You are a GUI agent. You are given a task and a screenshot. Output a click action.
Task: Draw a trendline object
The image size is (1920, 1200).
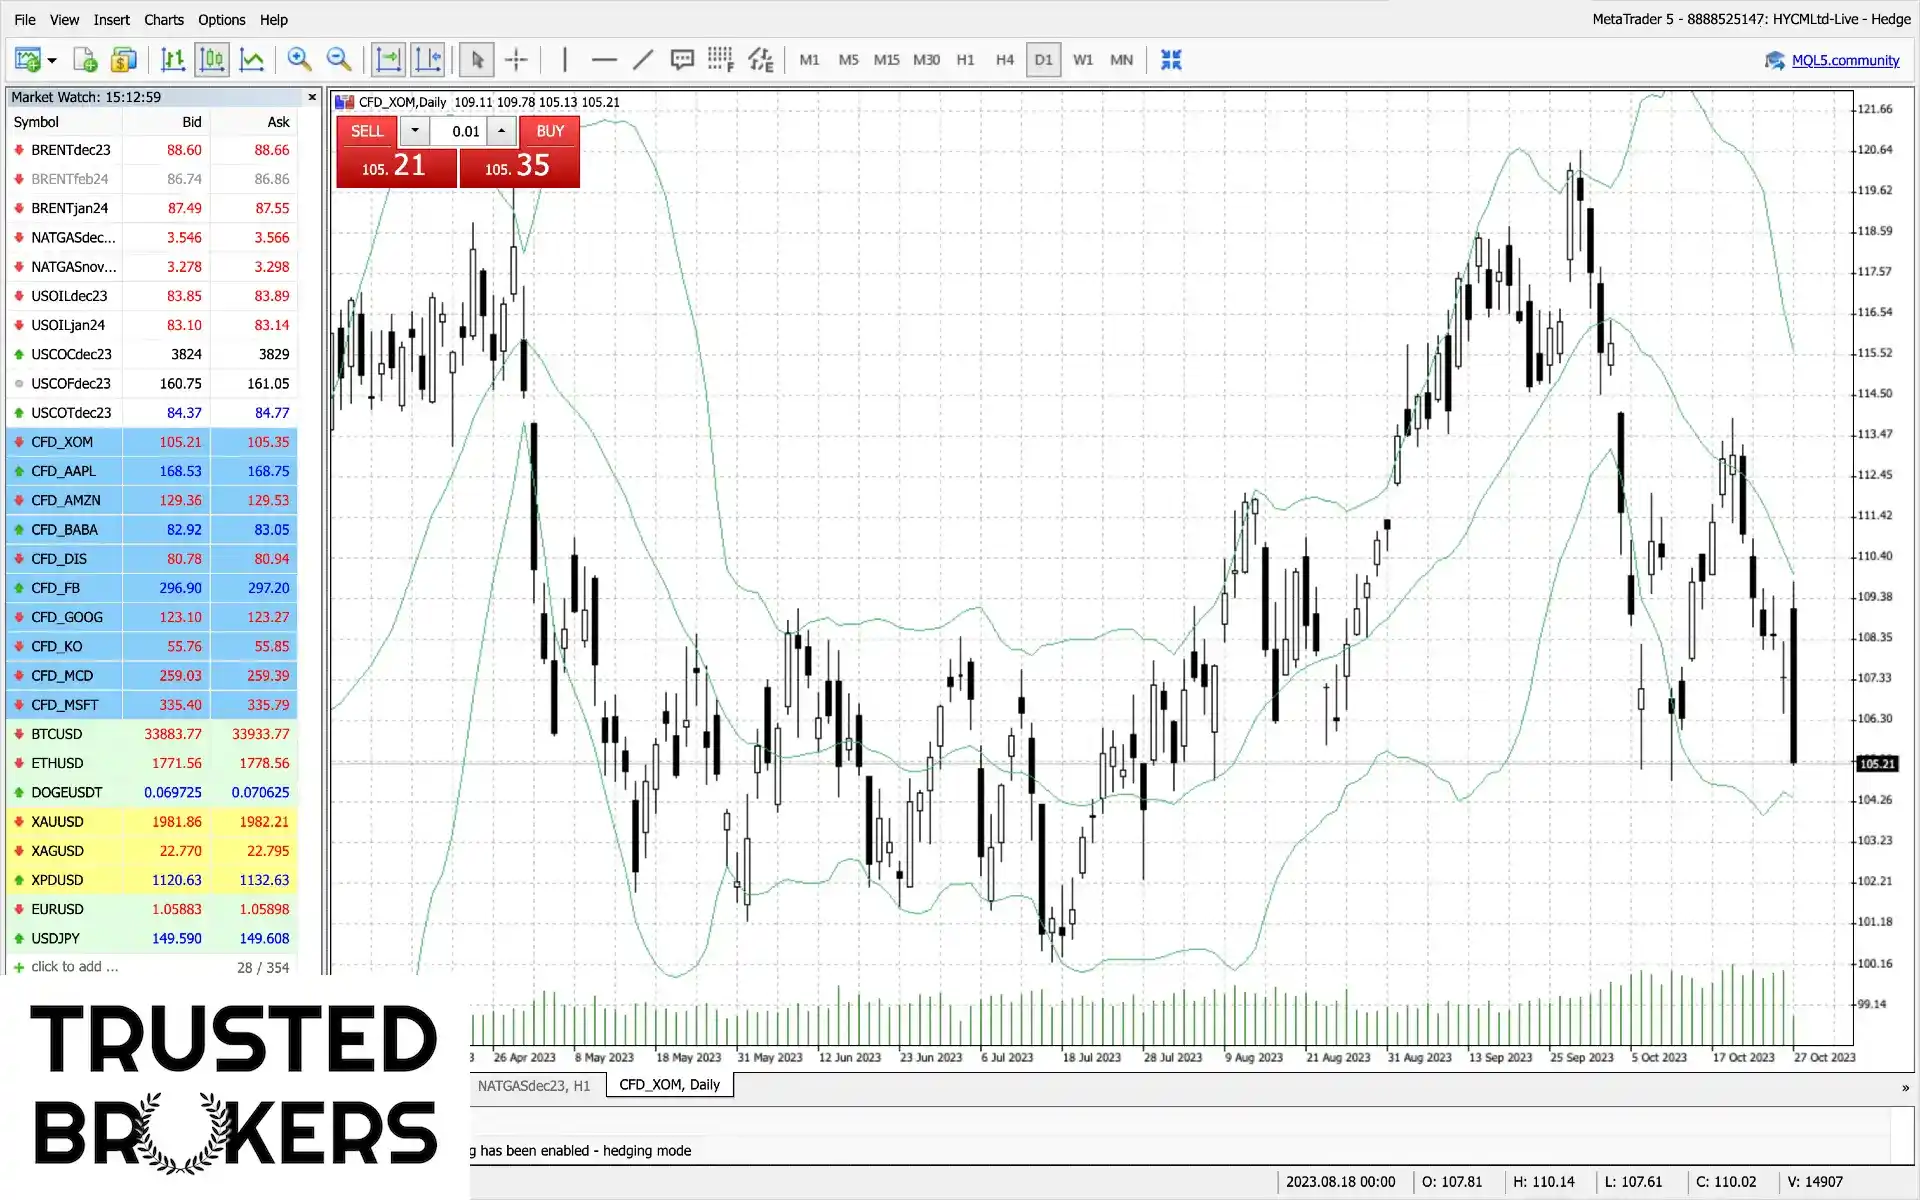[643, 60]
